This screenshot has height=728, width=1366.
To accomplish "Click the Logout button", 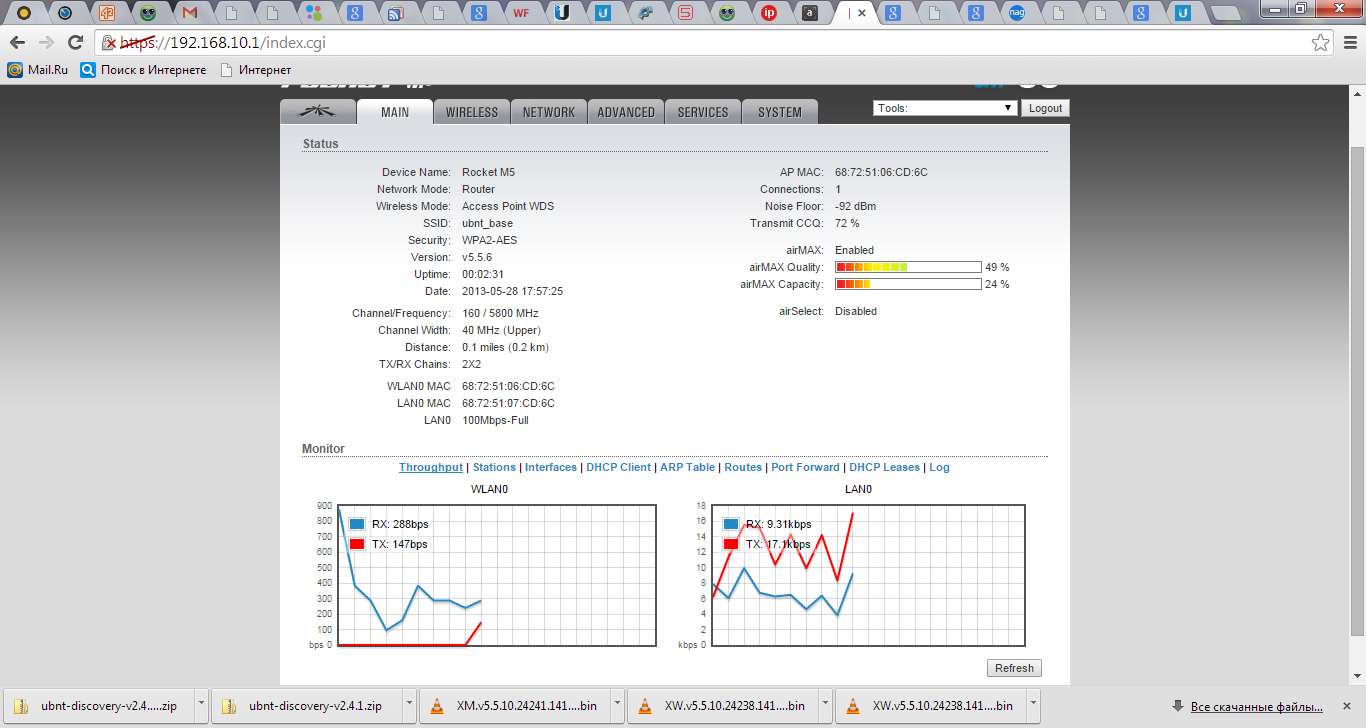I will coord(1045,108).
